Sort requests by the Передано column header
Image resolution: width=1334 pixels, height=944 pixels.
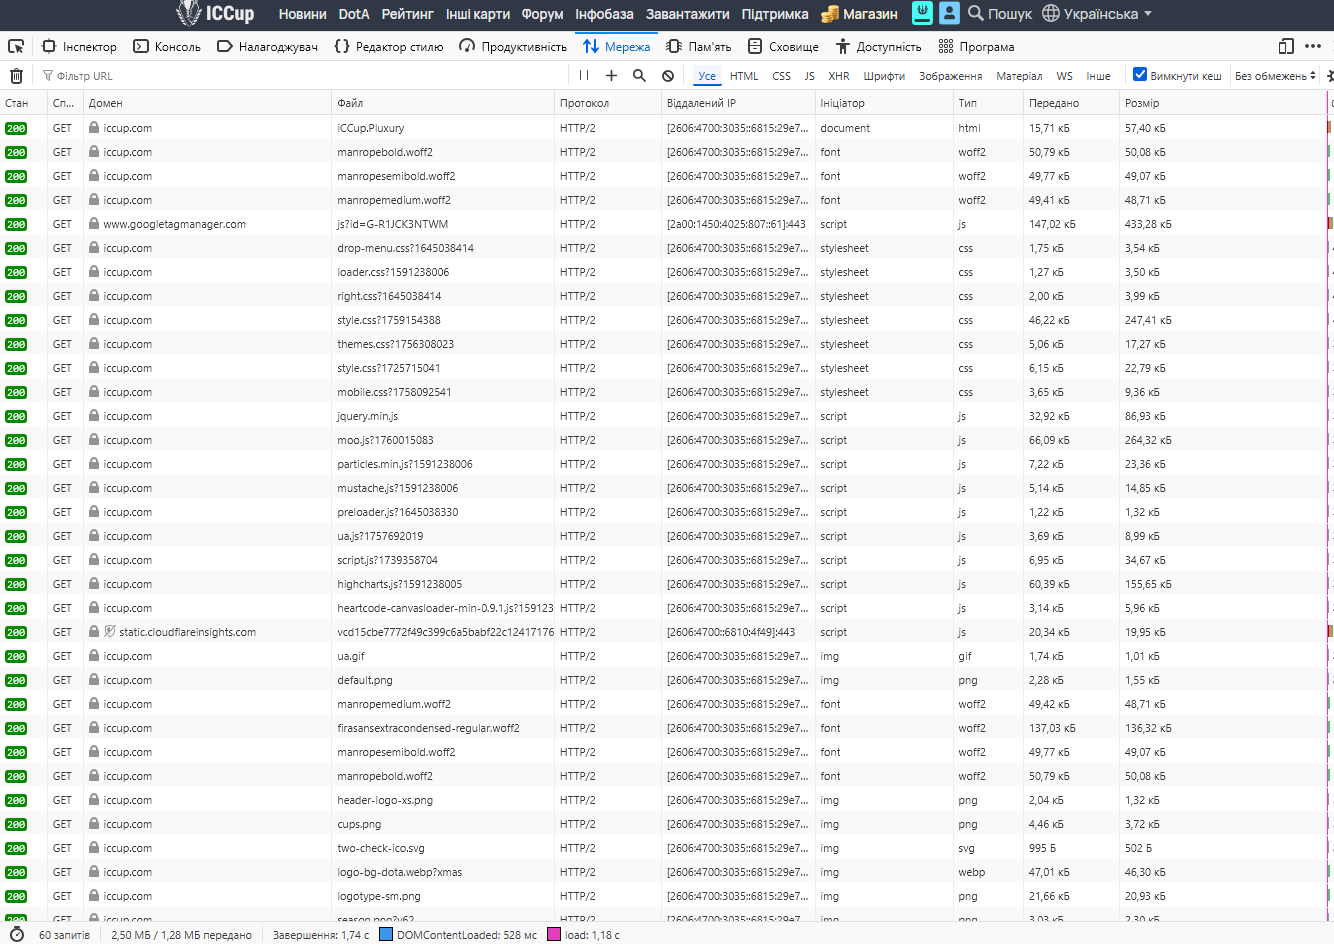(1071, 103)
